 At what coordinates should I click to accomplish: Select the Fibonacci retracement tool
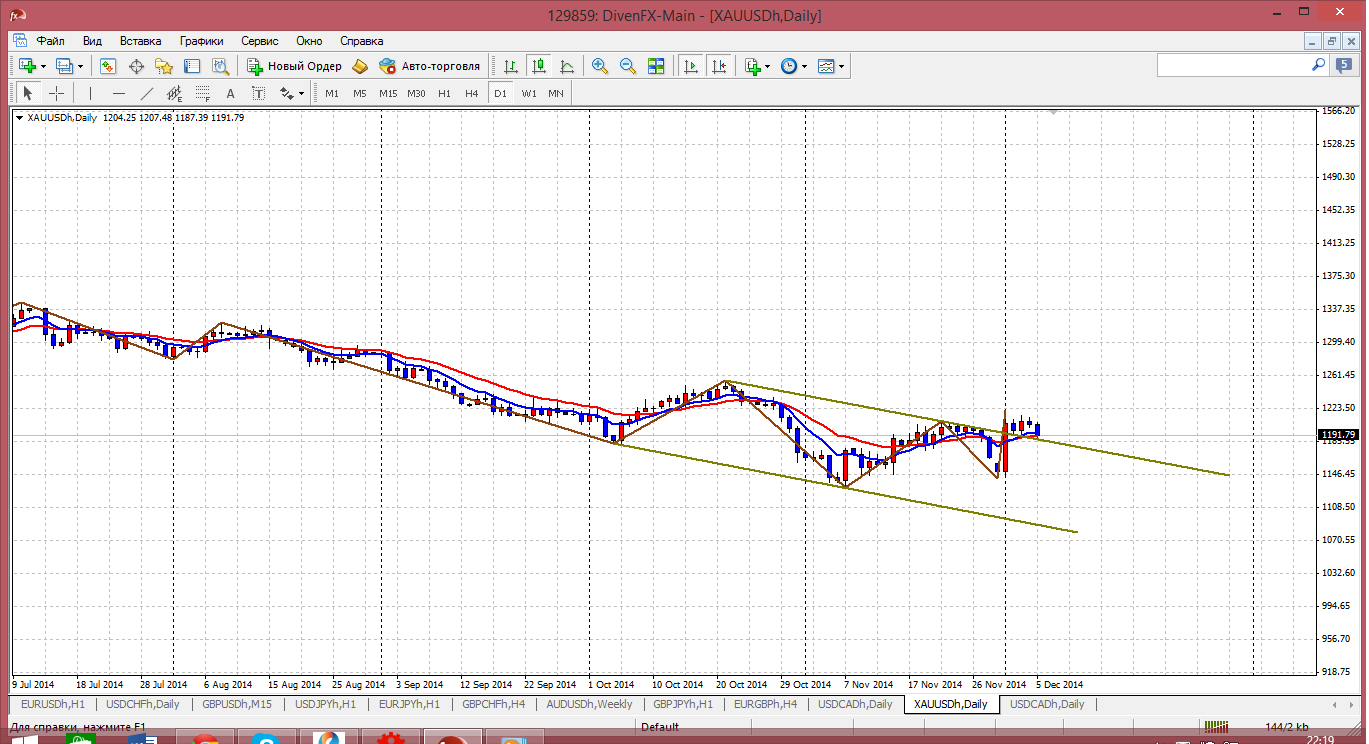[x=203, y=93]
